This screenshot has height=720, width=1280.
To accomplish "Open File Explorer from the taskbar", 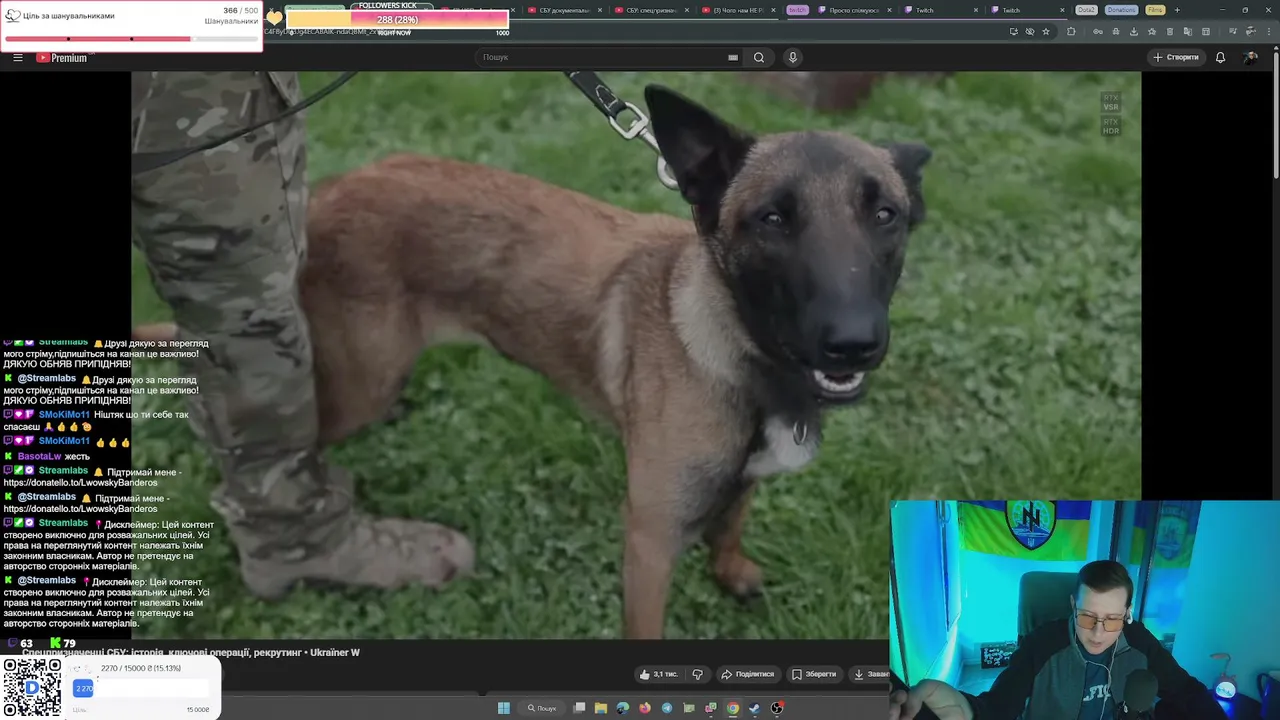I will [x=601, y=708].
